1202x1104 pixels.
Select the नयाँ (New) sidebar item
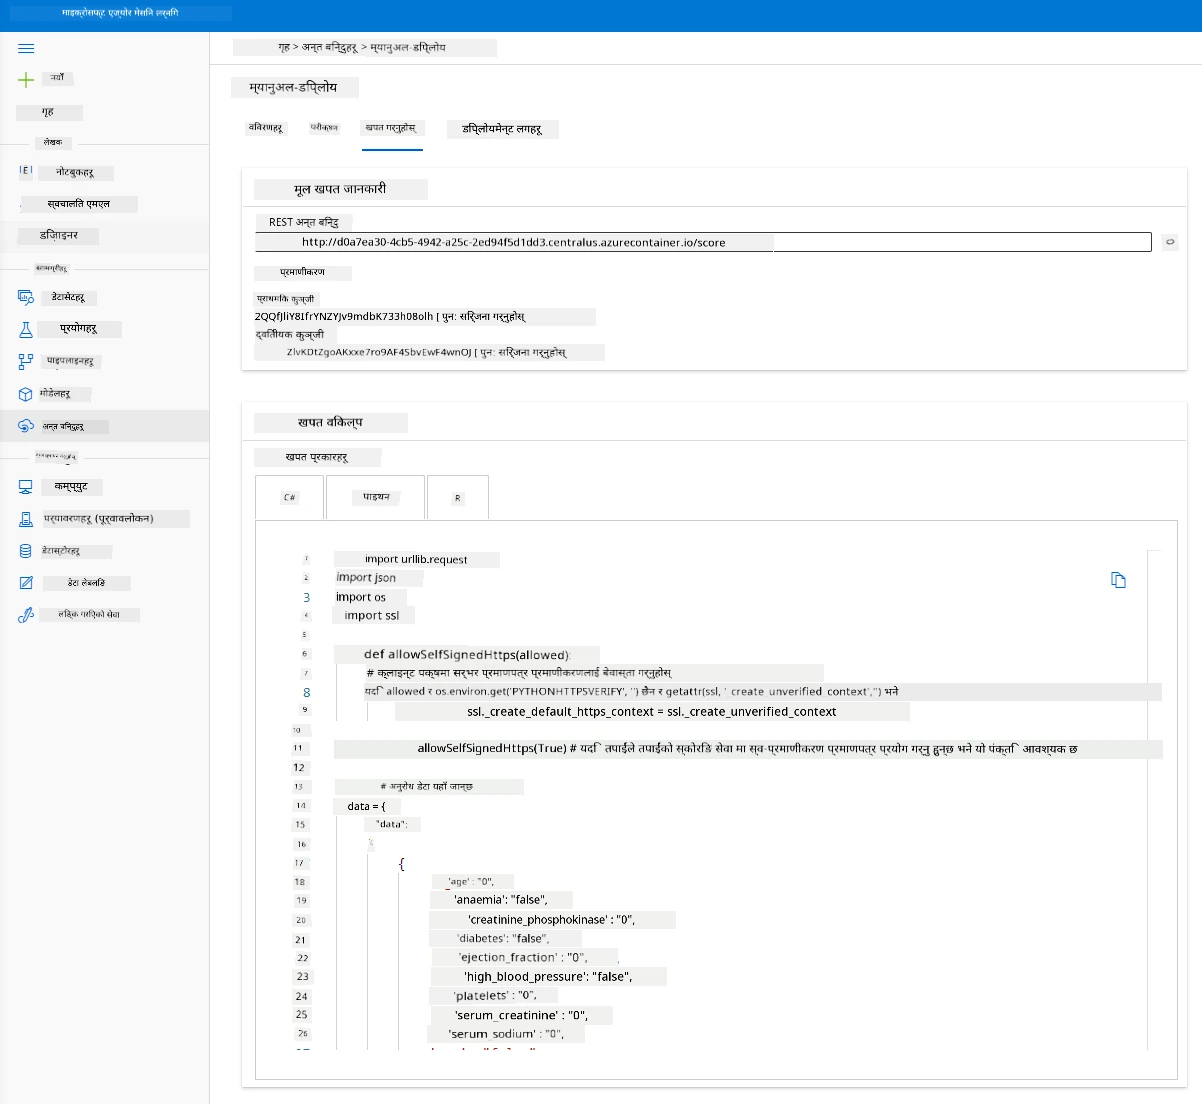point(58,77)
